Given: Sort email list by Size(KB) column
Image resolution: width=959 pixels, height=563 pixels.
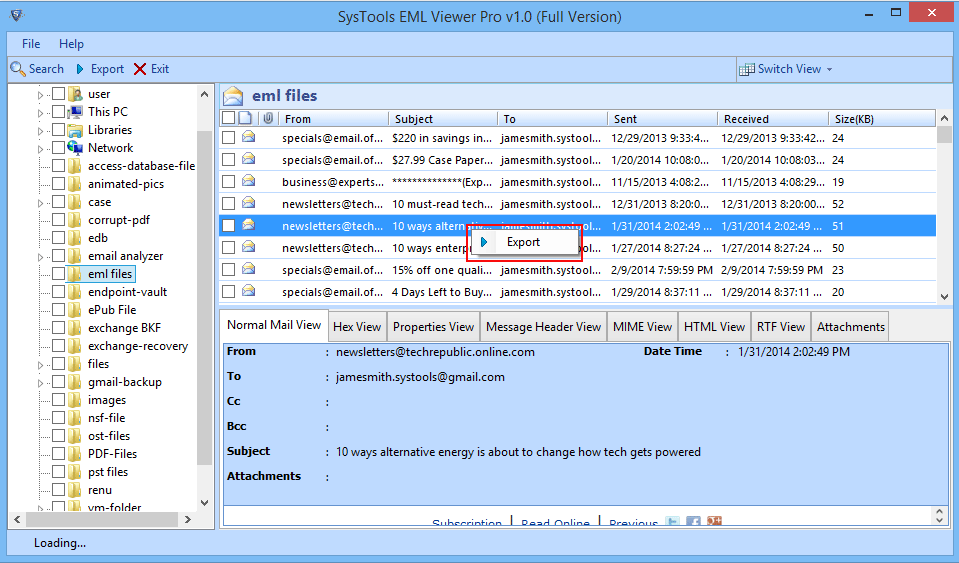Looking at the screenshot, I should point(882,119).
